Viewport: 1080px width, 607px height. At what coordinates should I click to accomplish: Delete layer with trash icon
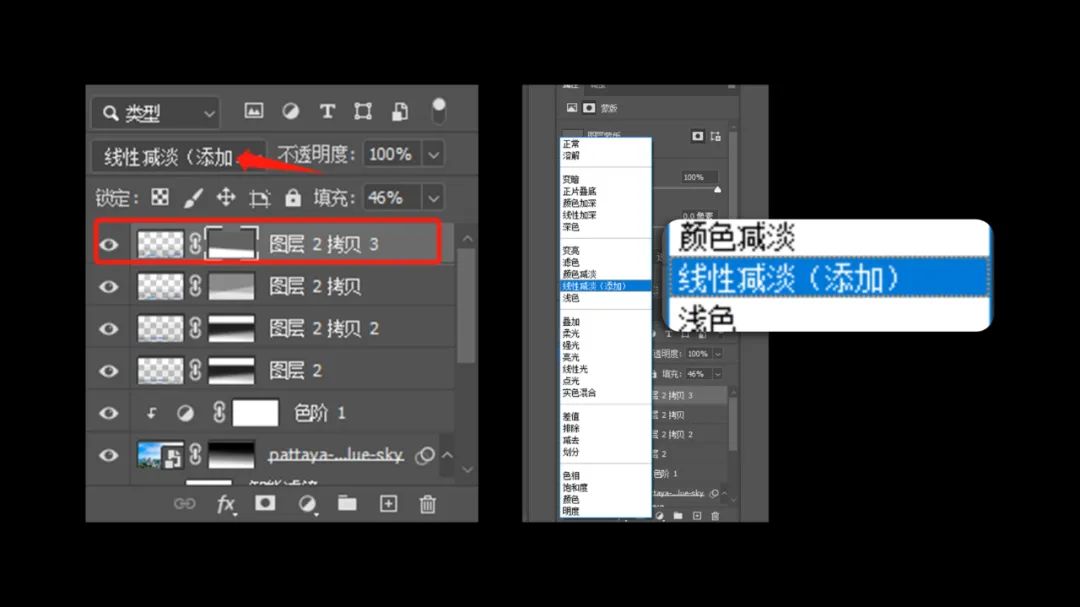[428, 504]
